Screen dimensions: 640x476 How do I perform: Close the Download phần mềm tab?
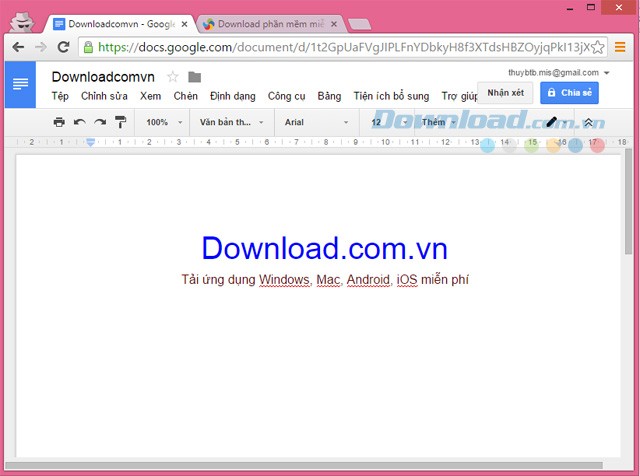pos(334,24)
